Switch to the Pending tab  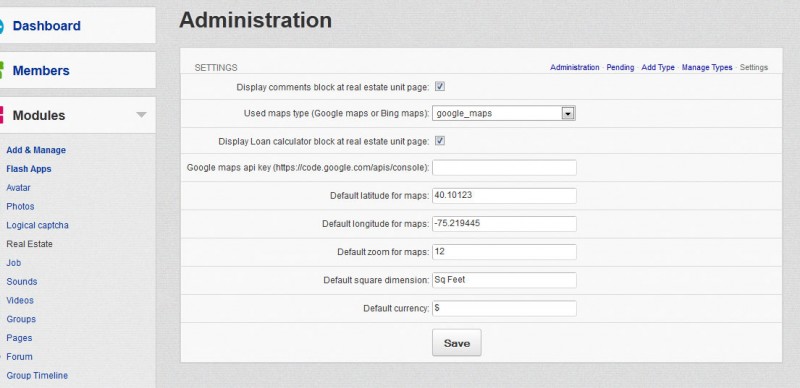click(620, 67)
